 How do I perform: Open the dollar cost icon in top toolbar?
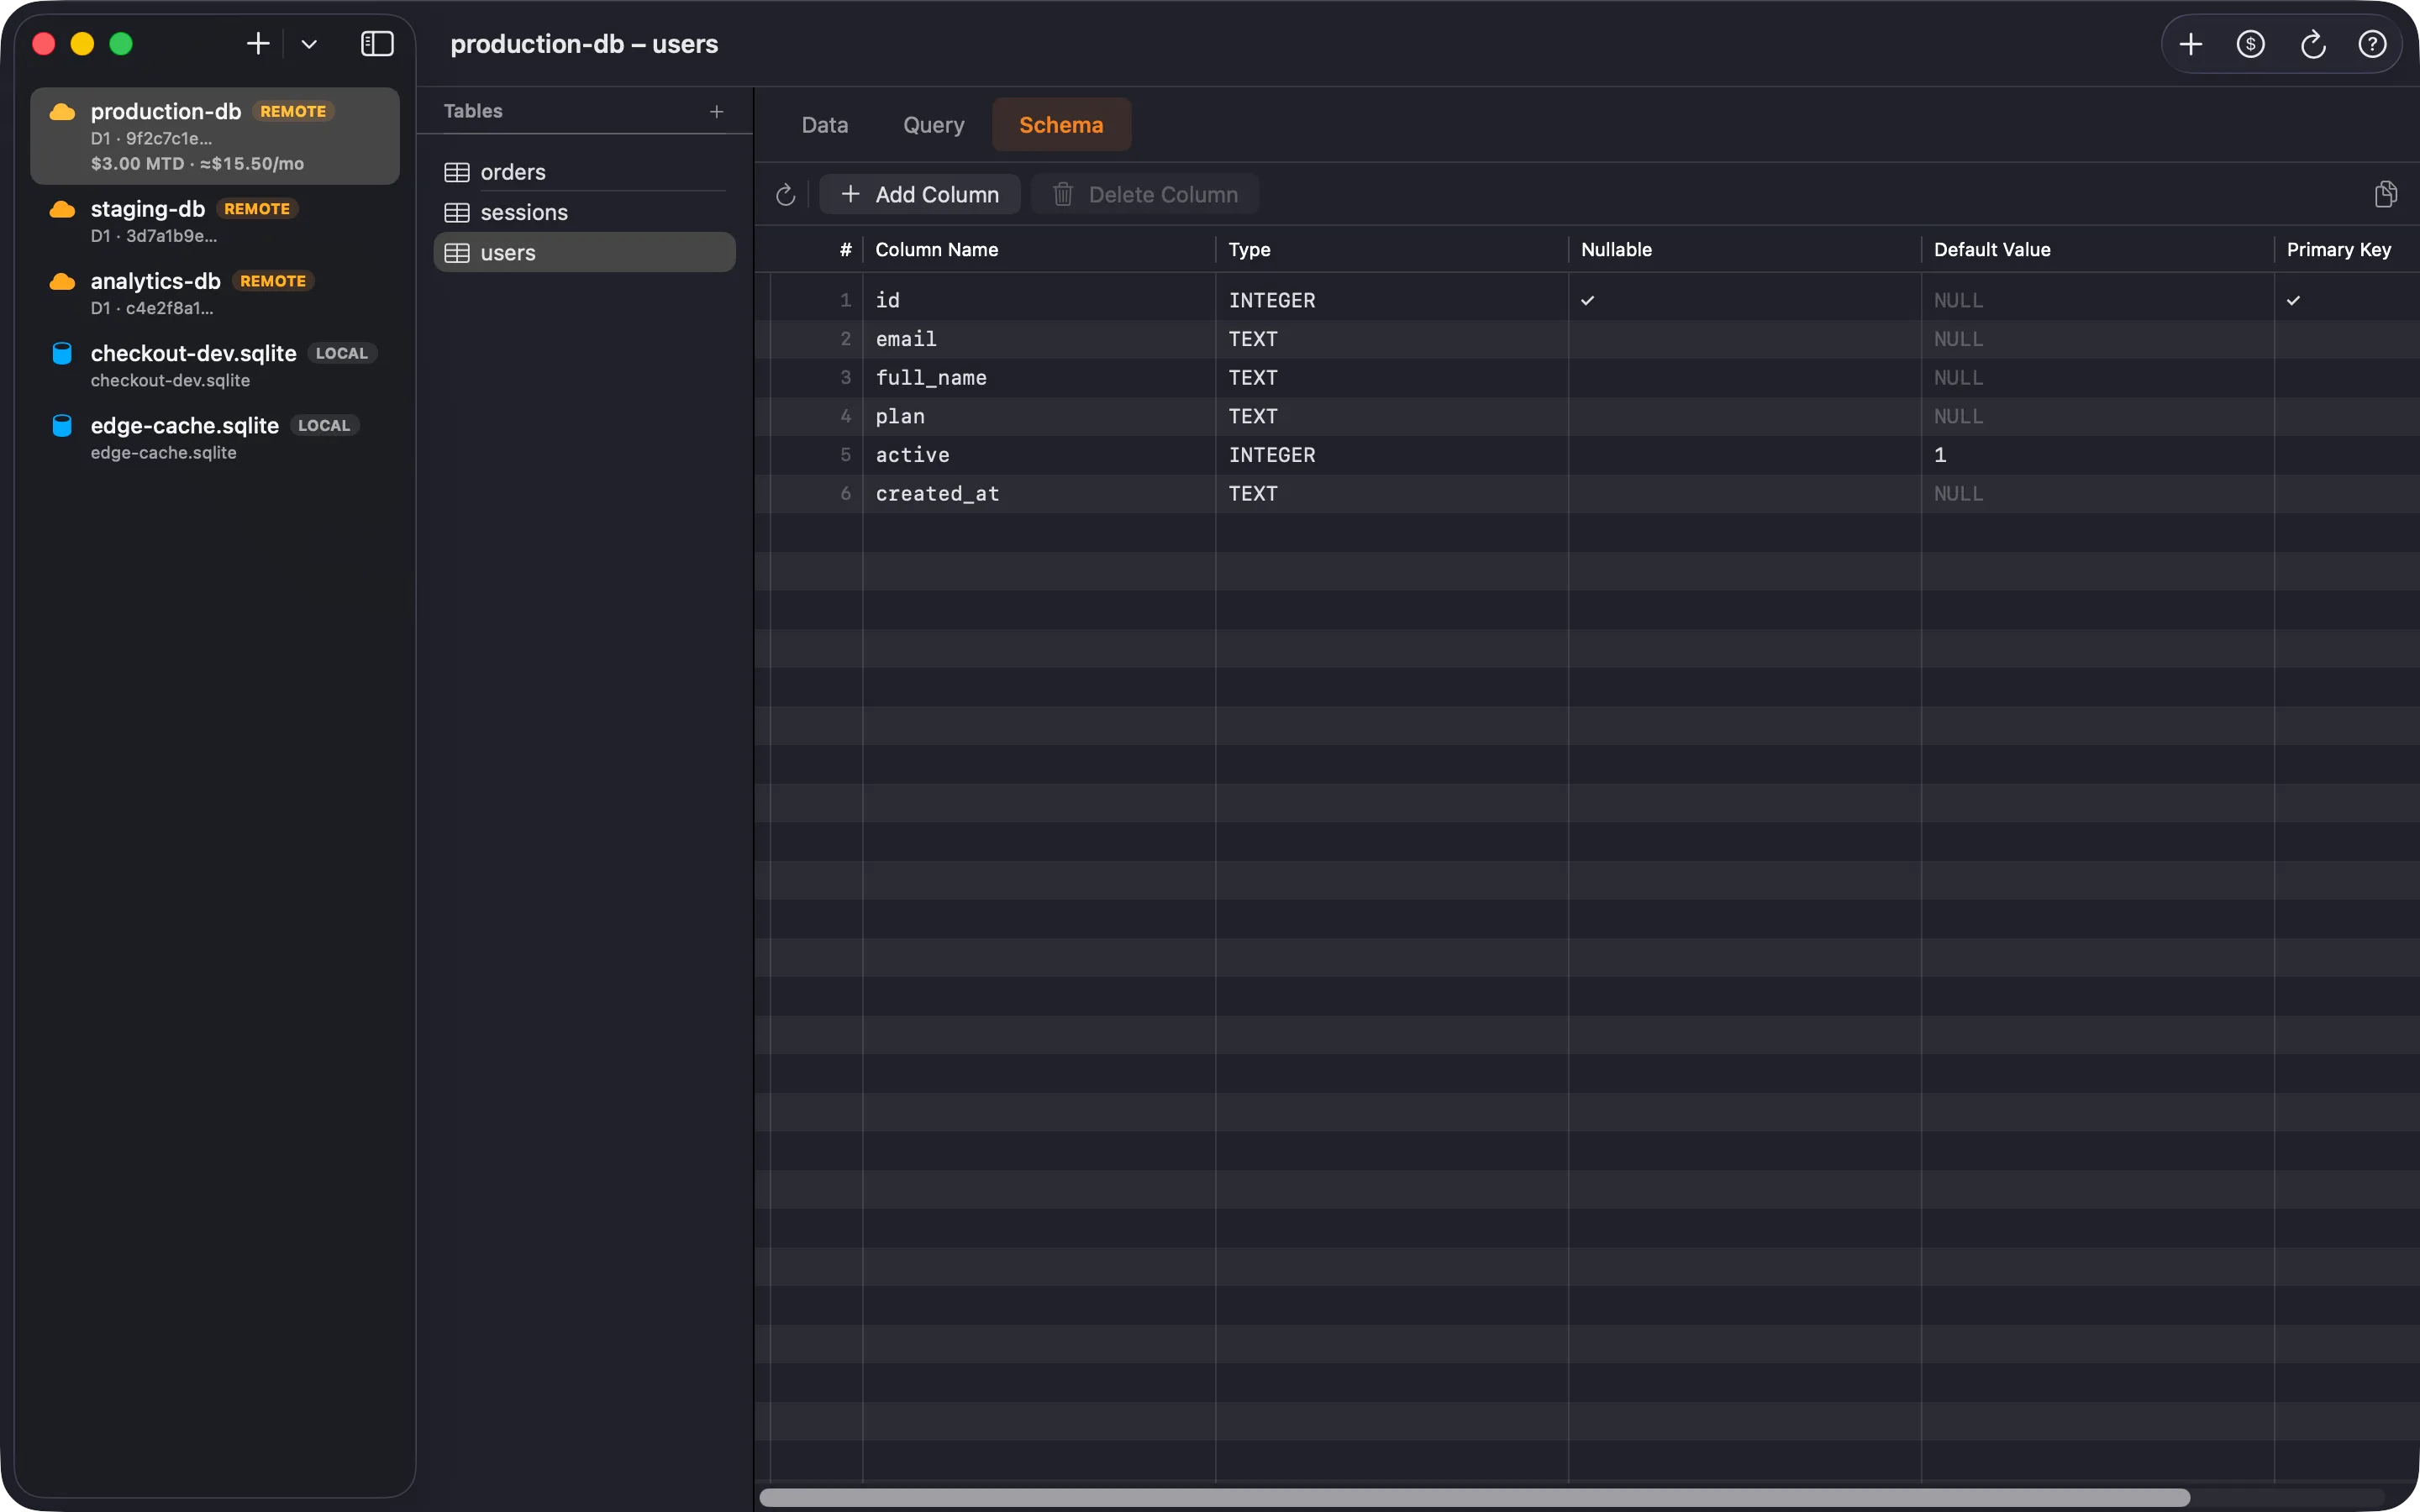(2251, 44)
